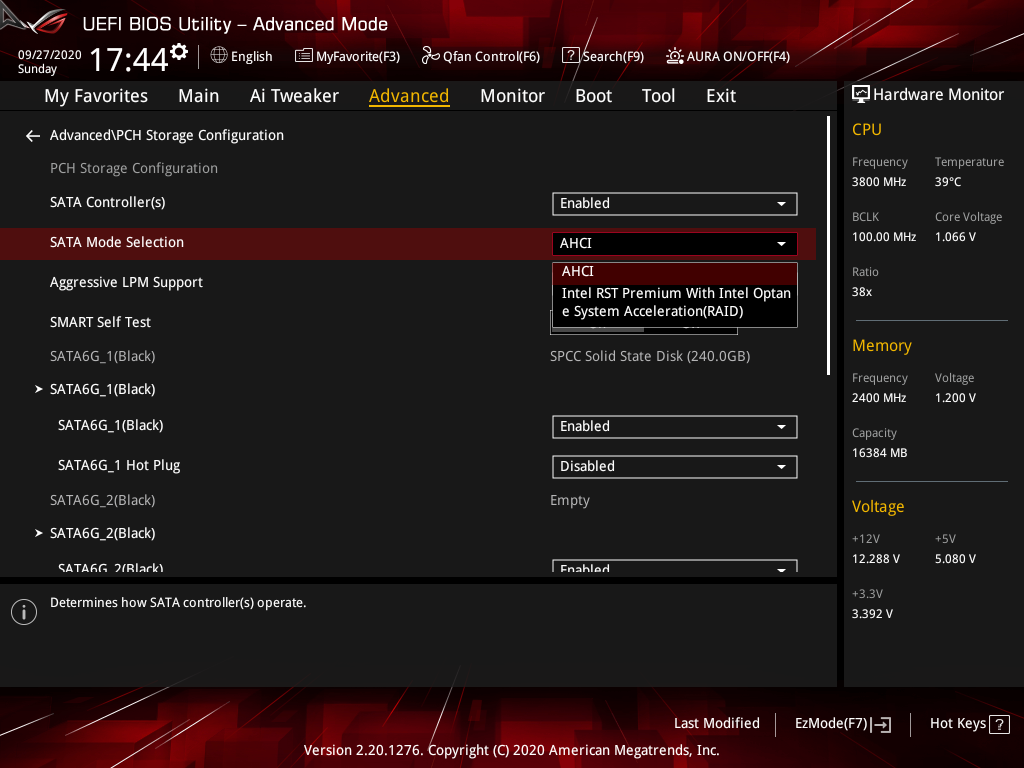Viewport: 1024px width, 768px height.
Task: Click the Hardware Monitor screen icon
Action: click(x=861, y=95)
